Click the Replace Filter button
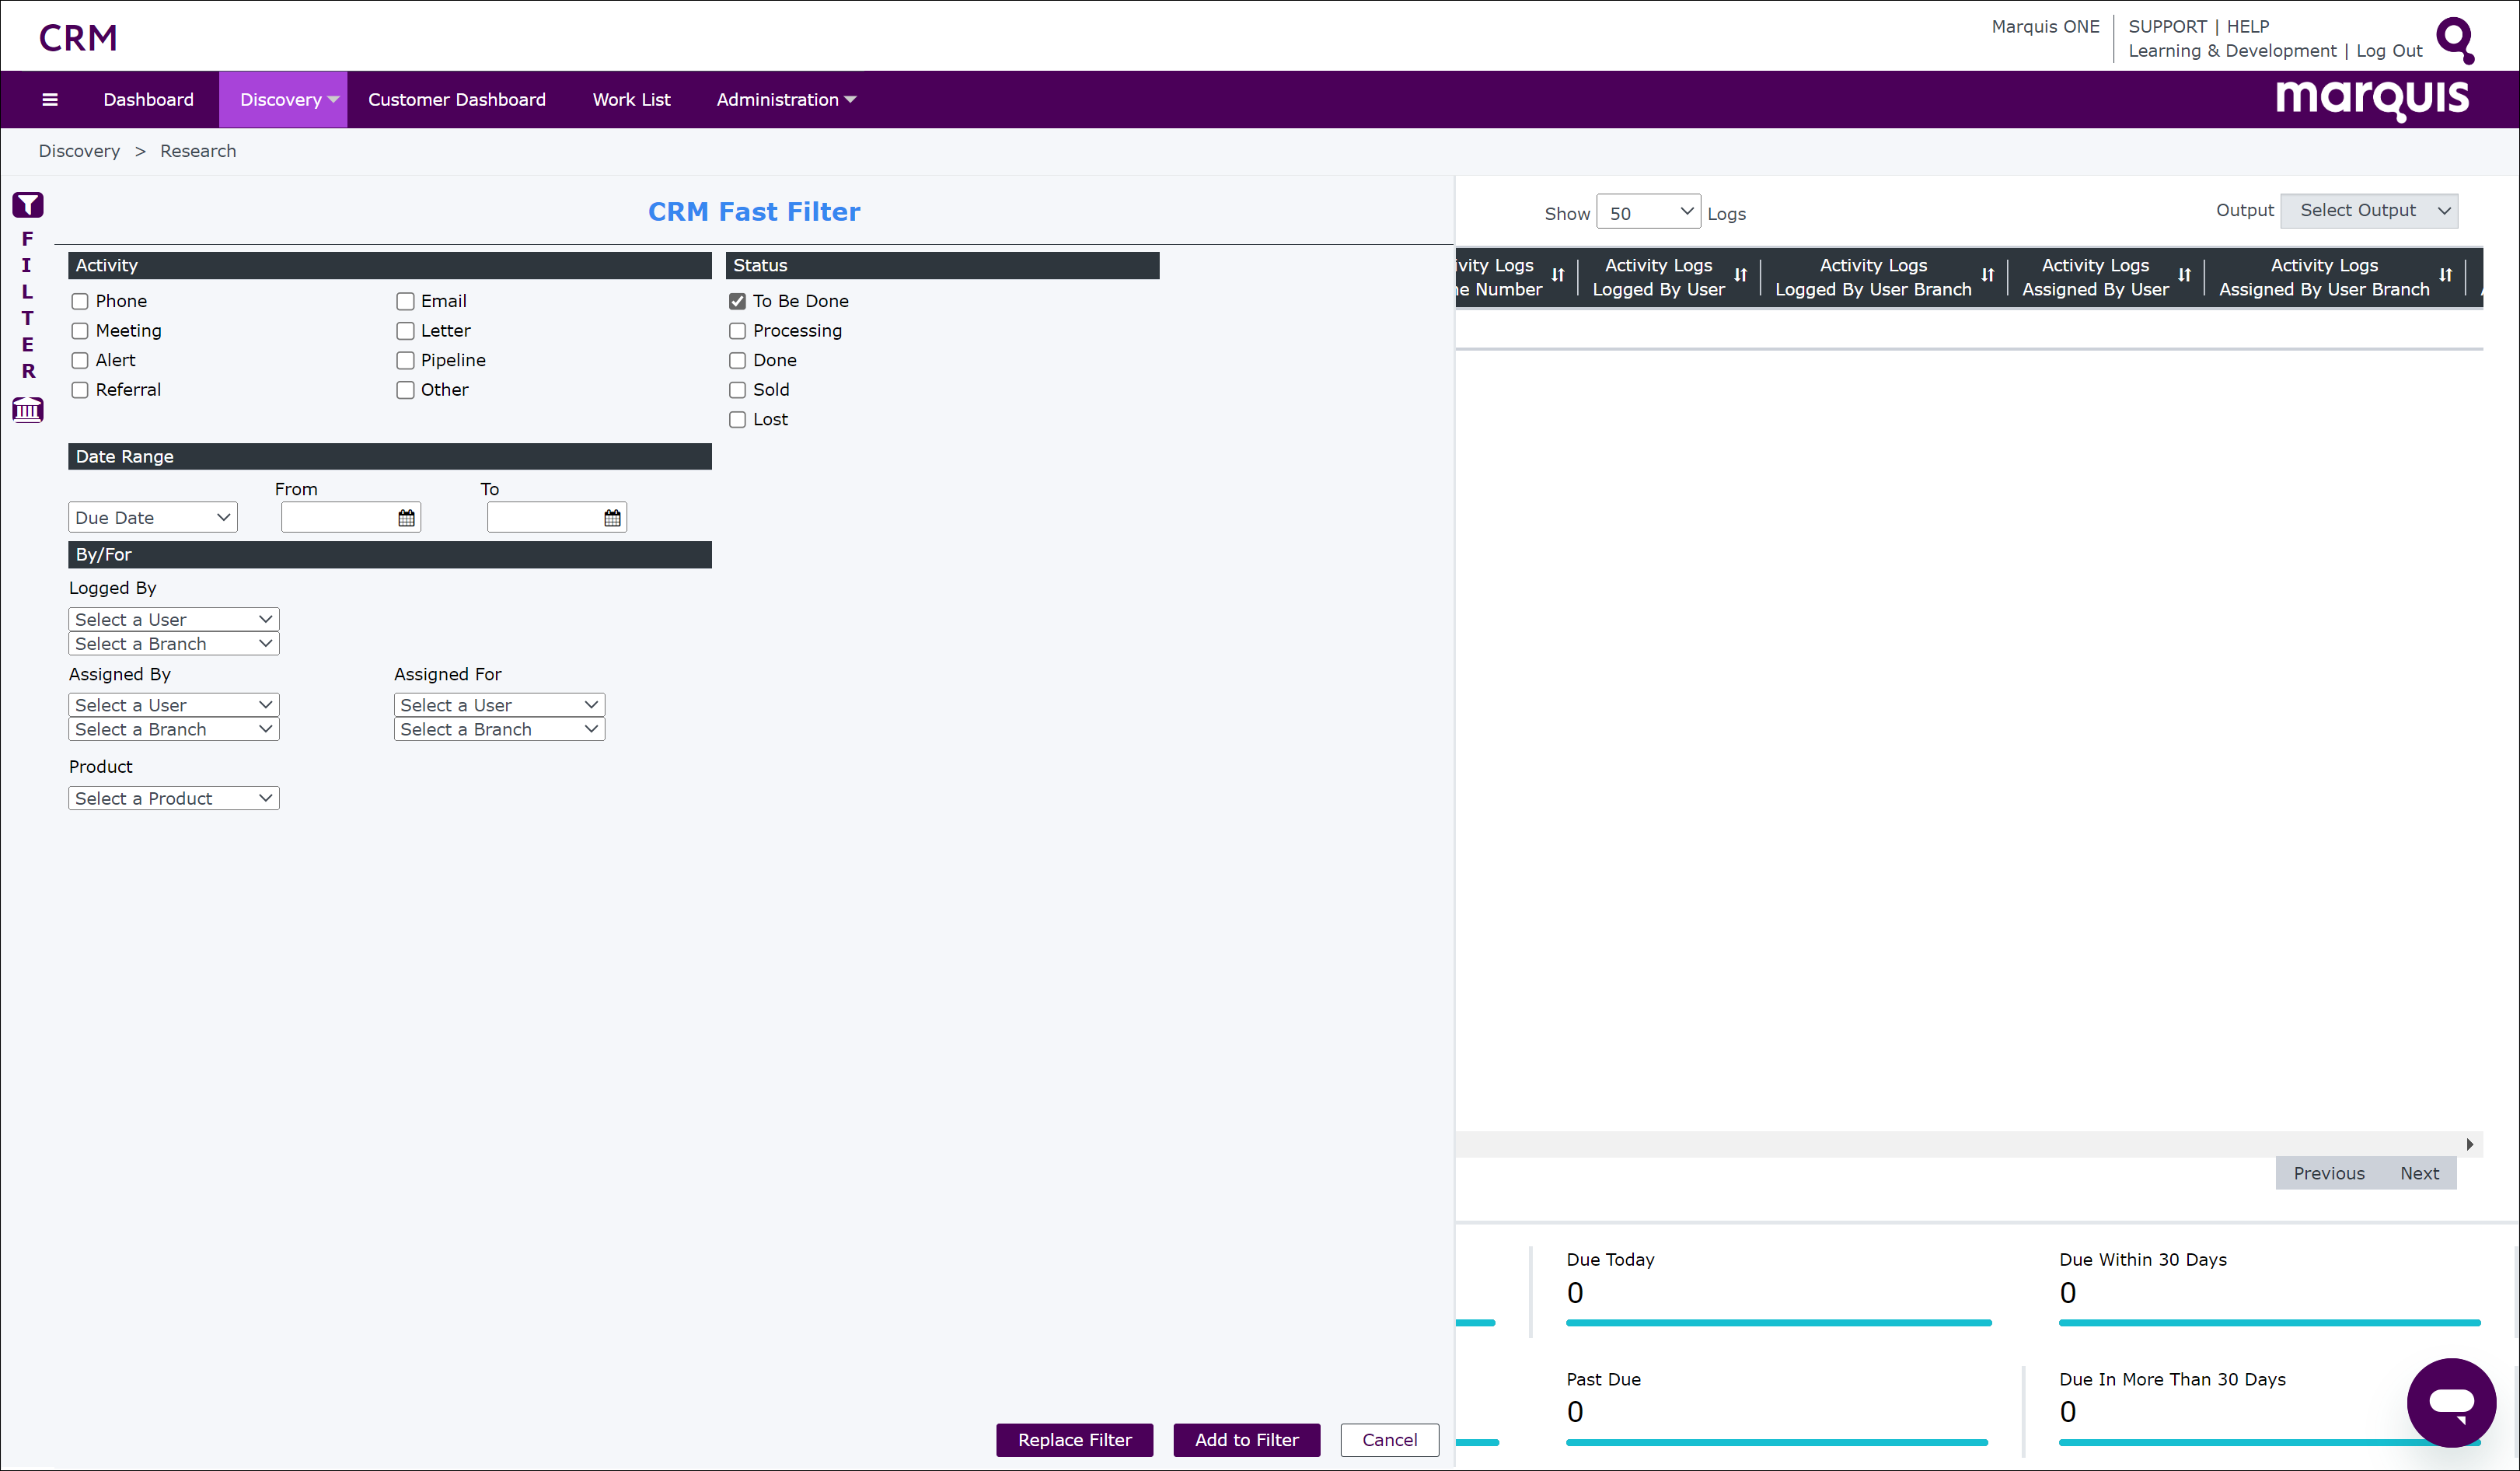2520x1471 pixels. click(x=1074, y=1439)
